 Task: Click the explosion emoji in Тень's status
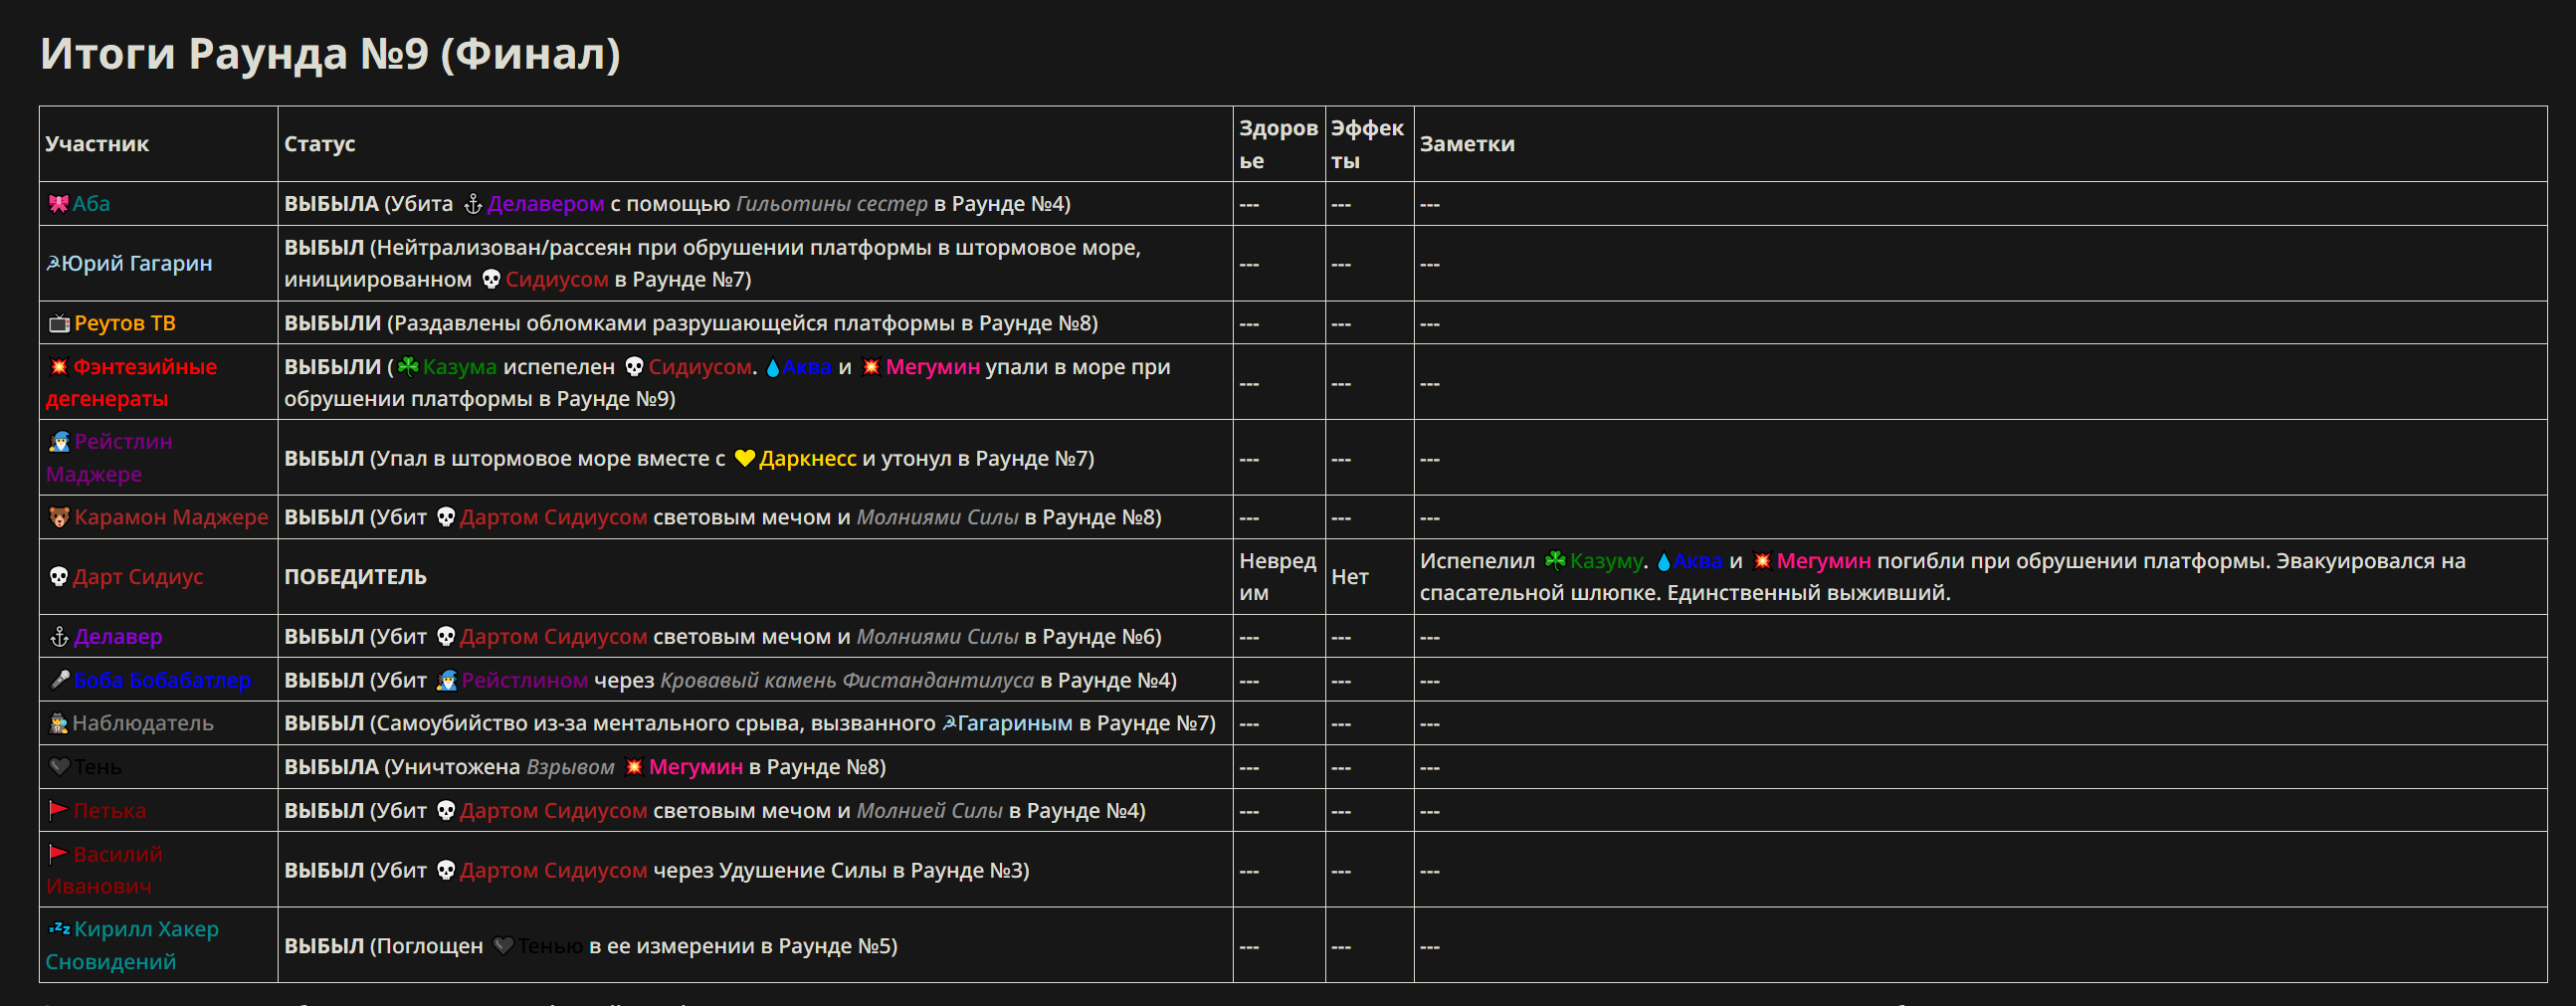click(634, 767)
